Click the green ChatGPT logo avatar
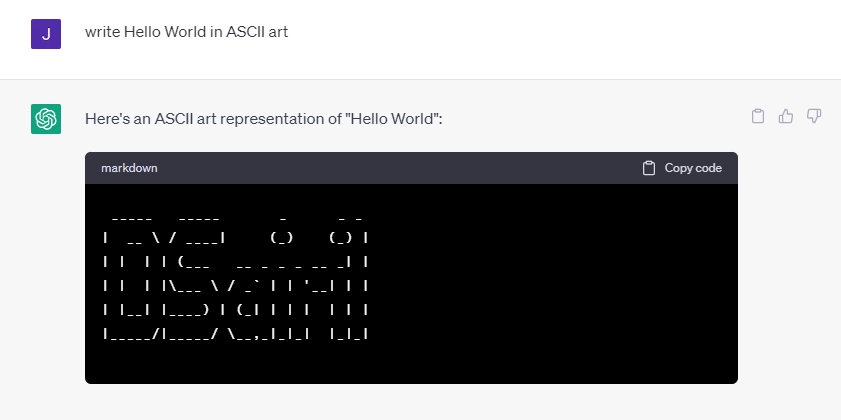The width and height of the screenshot is (841, 420). point(46,119)
